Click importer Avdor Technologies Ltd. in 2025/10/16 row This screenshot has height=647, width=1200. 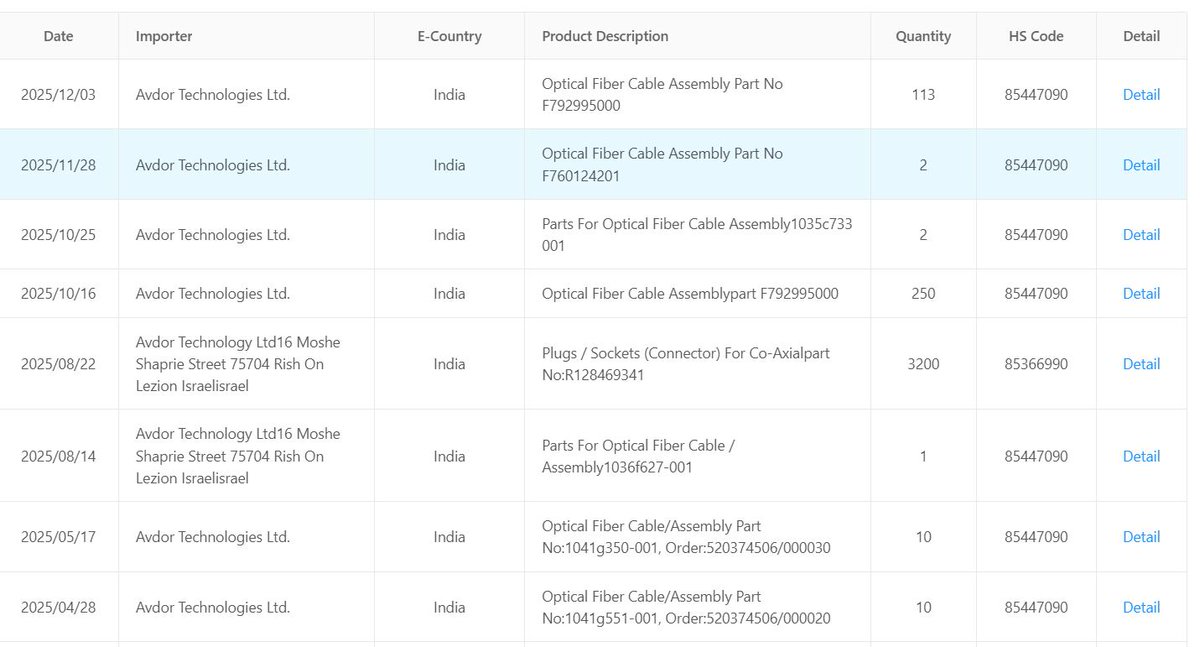pyautogui.click(x=213, y=294)
